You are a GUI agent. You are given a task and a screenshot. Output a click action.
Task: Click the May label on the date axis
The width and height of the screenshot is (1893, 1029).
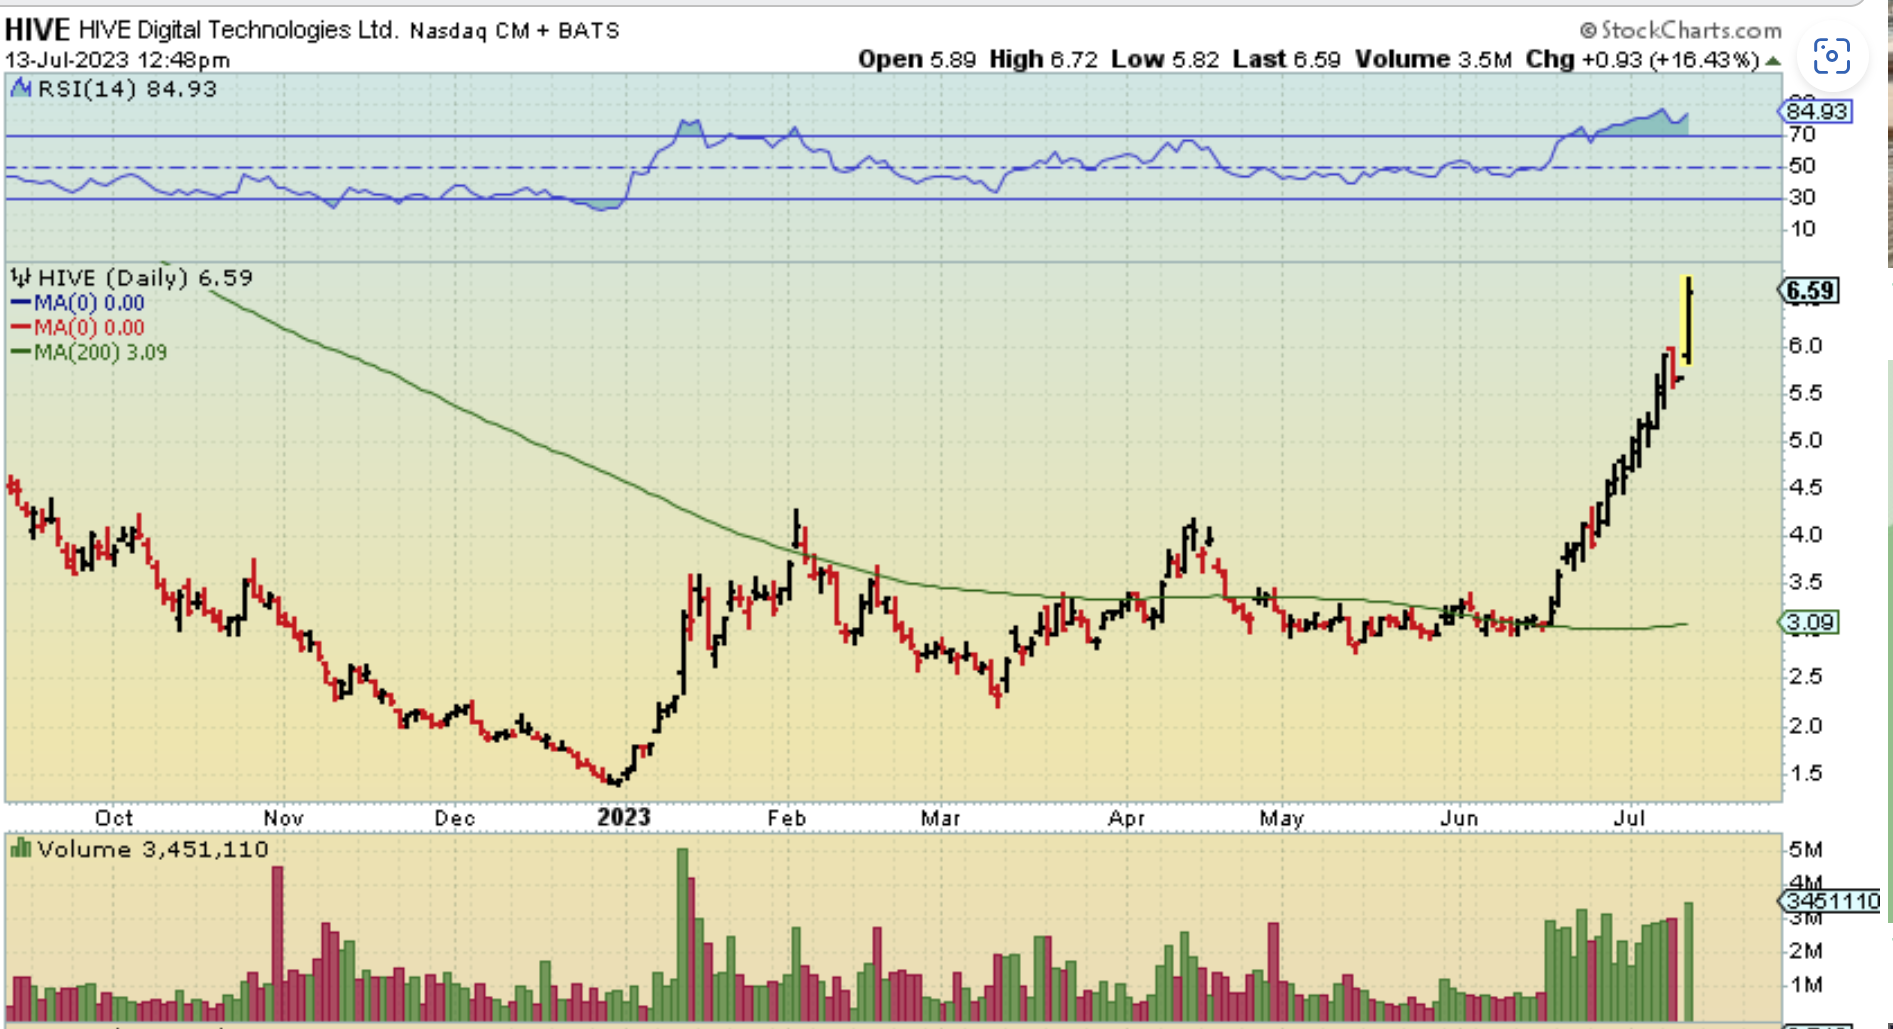point(1282,818)
